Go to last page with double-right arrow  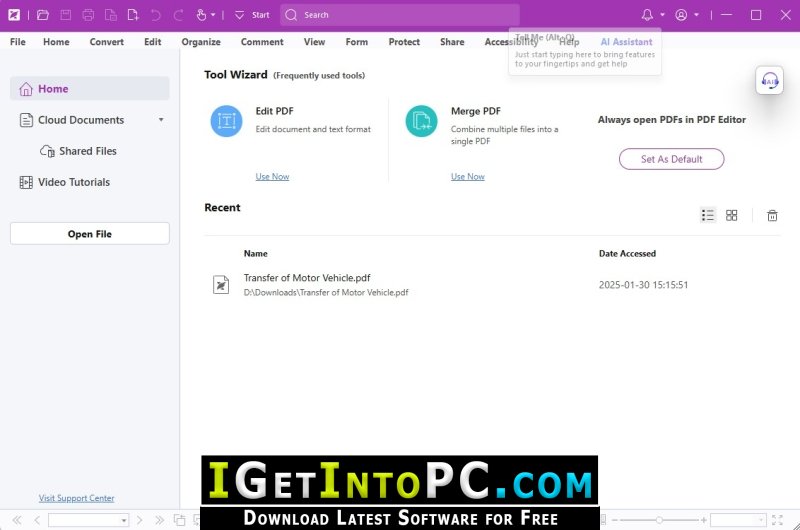160,520
